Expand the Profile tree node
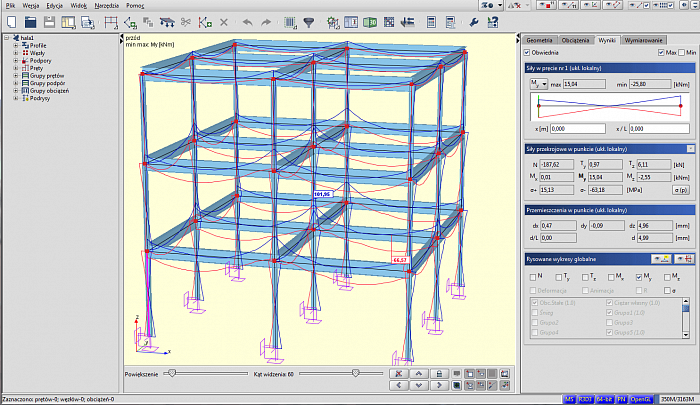This screenshot has height=405, width=700. point(16,45)
